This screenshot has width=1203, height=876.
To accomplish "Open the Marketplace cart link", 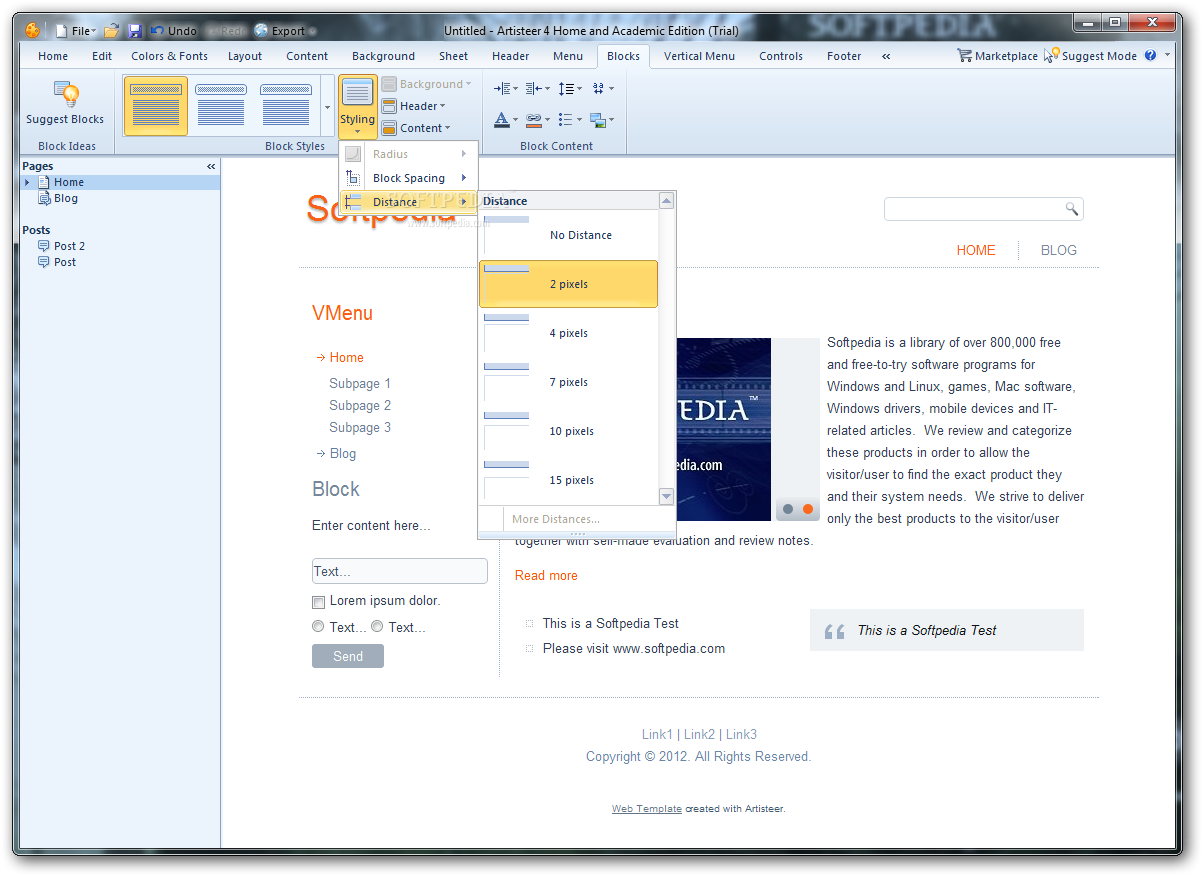I will pyautogui.click(x=997, y=56).
